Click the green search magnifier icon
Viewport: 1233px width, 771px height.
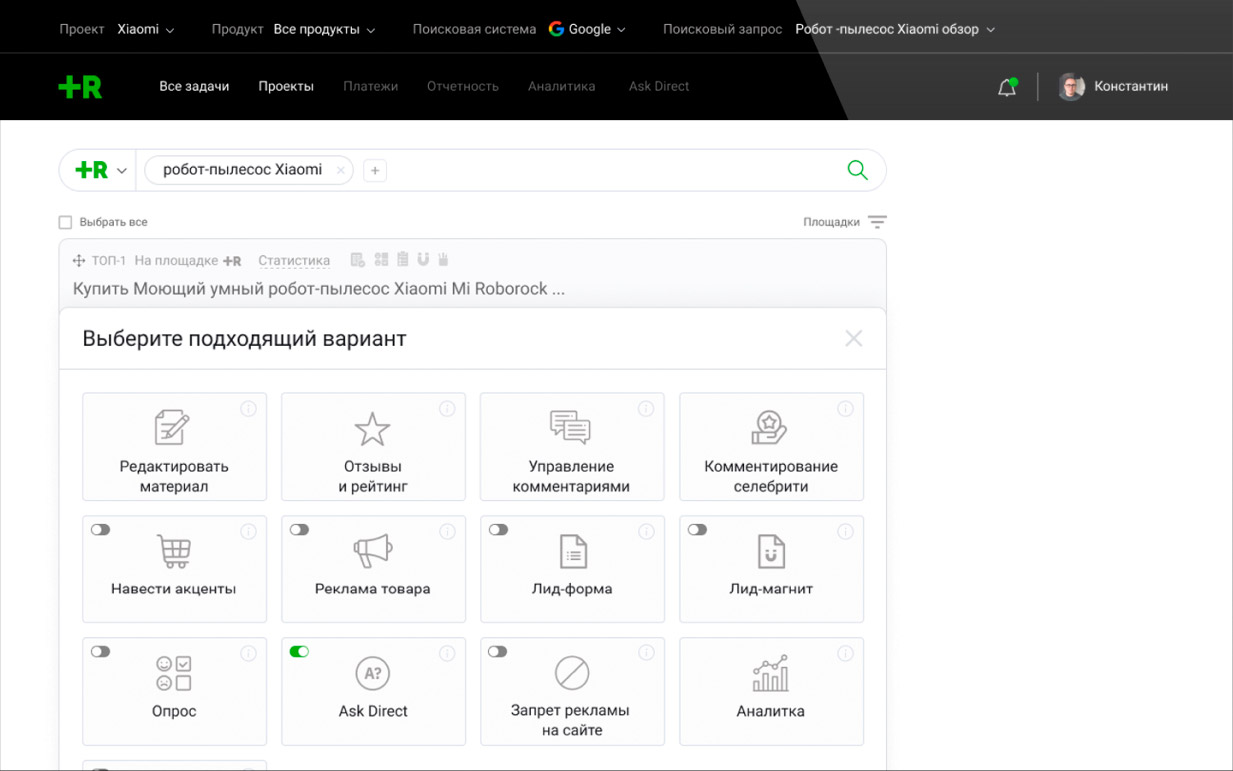(x=857, y=170)
